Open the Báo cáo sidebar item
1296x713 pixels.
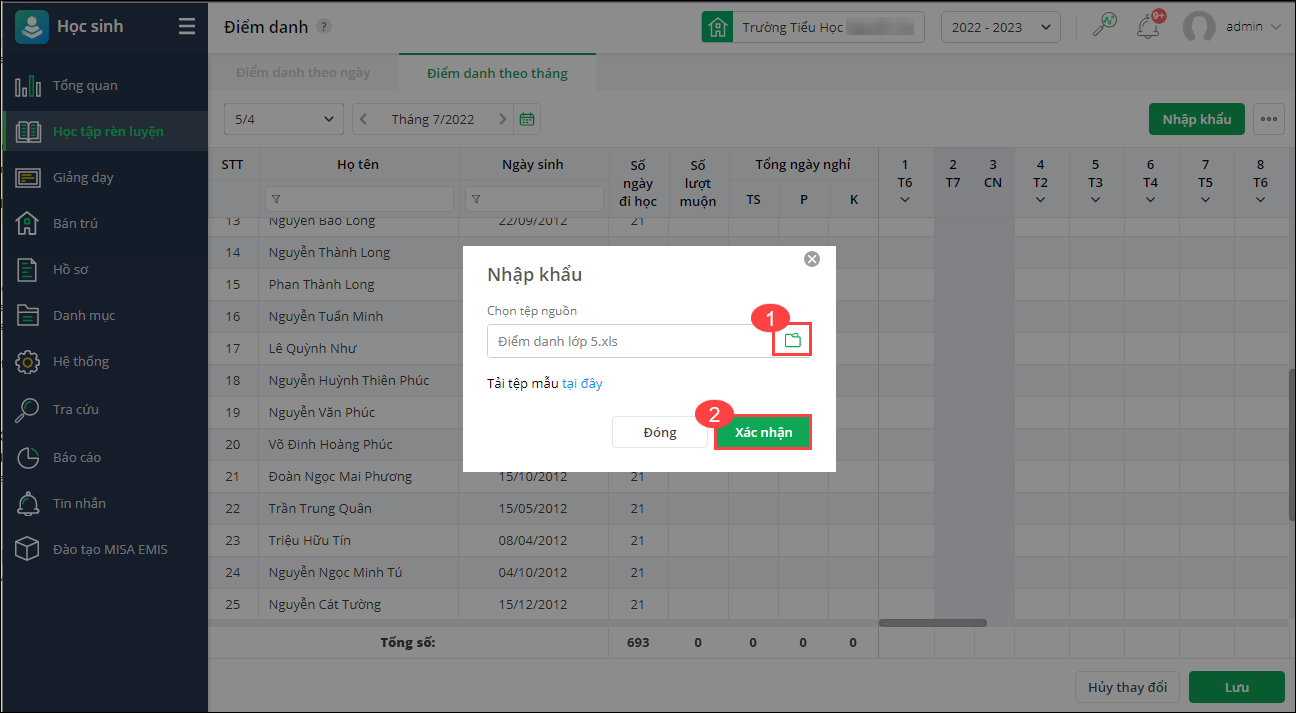(x=77, y=457)
